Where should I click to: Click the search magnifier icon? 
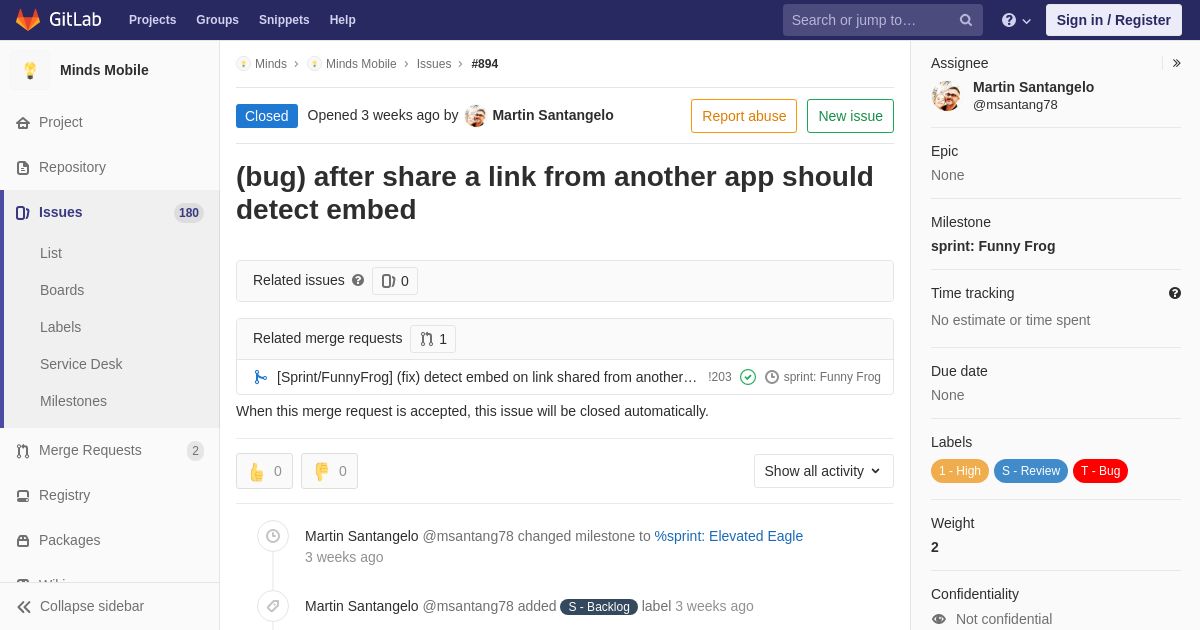pos(966,20)
